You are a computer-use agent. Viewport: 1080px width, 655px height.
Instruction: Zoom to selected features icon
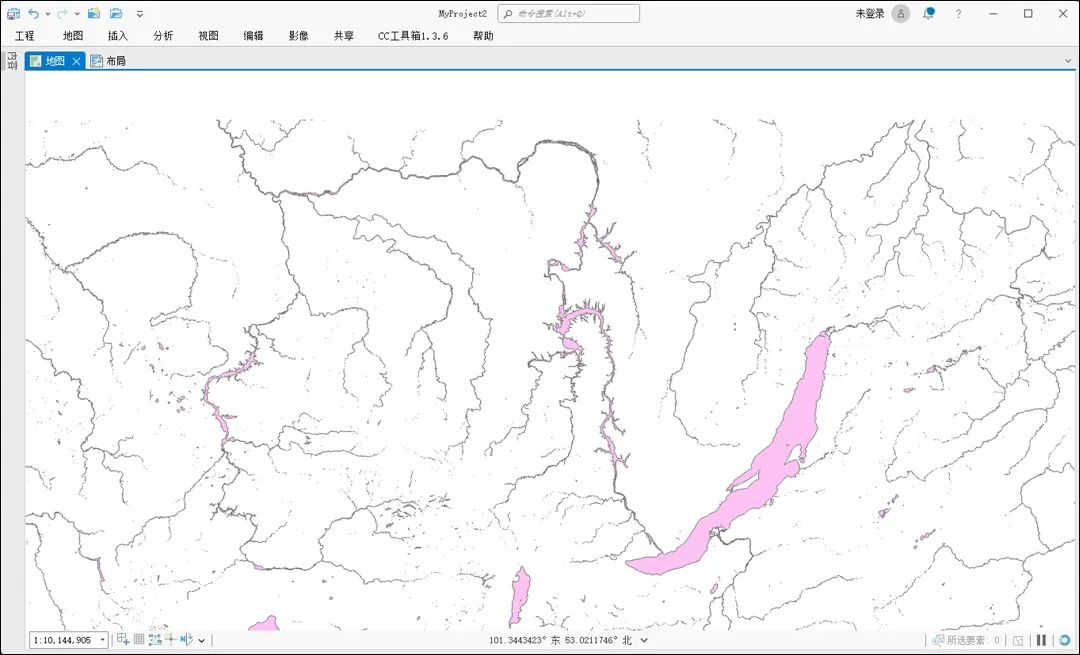1018,640
